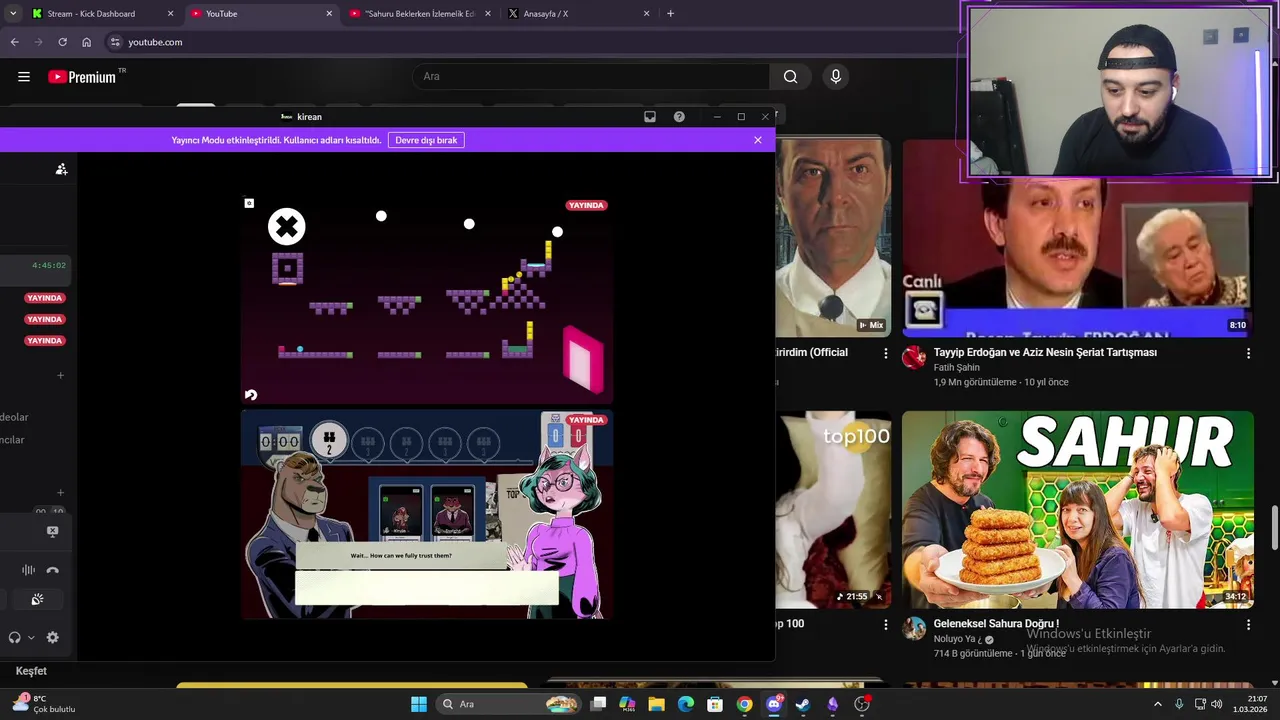The height and width of the screenshot is (720, 1280).
Task: Dismiss the purple Yayıncı Modu banner
Action: pos(758,140)
